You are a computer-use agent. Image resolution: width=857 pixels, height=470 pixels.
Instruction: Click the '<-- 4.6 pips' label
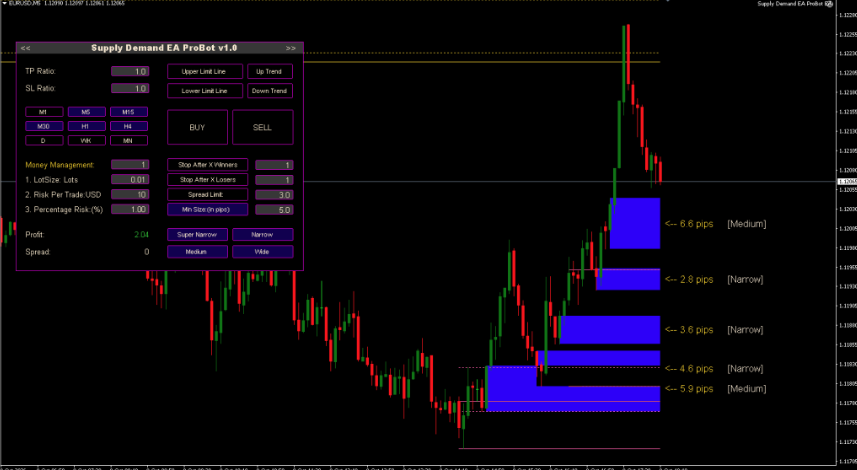click(689, 369)
